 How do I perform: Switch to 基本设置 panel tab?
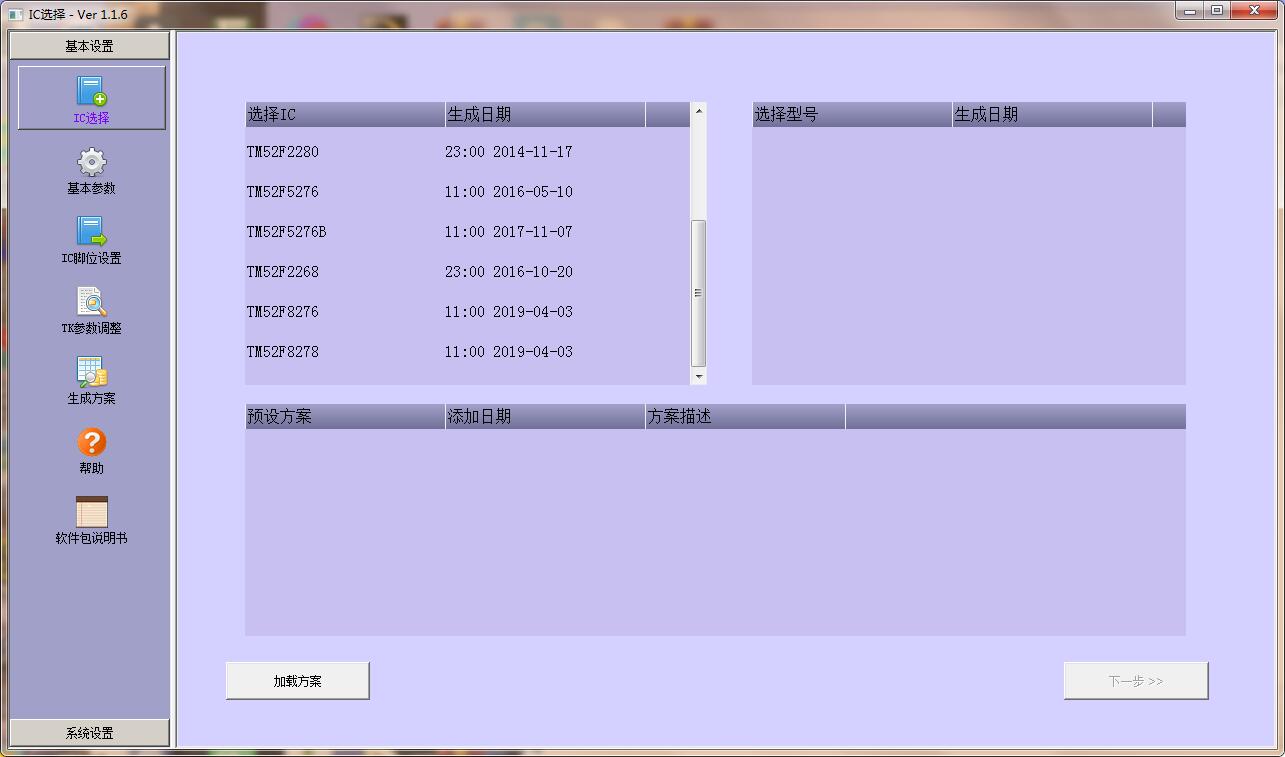click(89, 46)
